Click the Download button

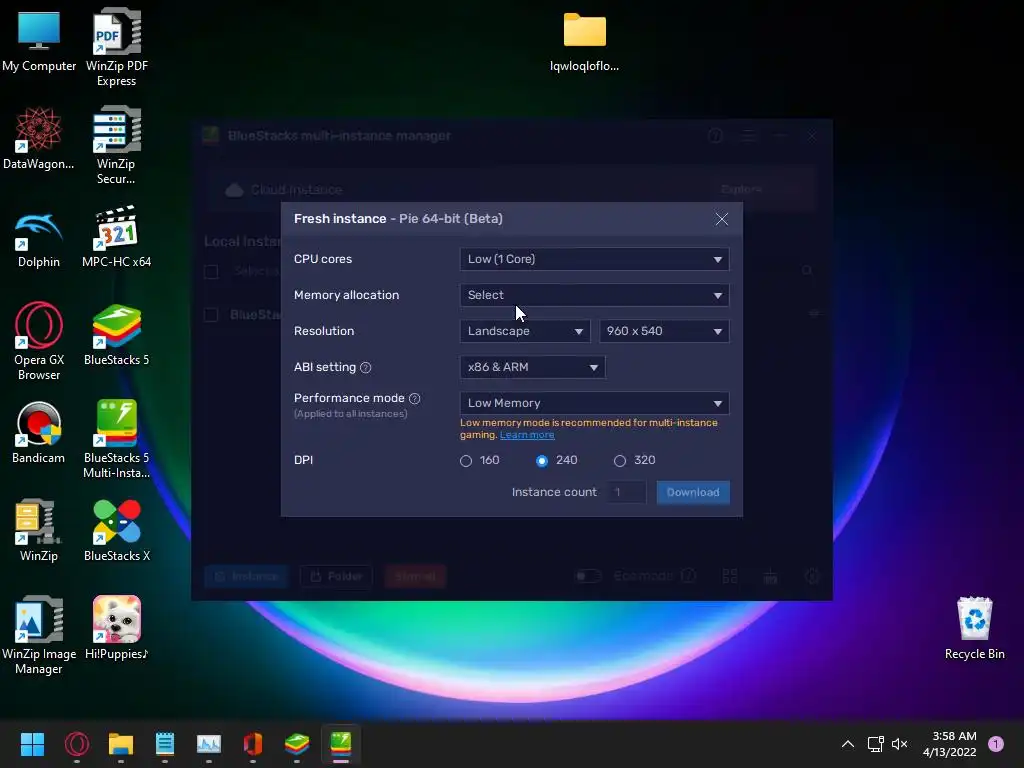pyautogui.click(x=693, y=492)
